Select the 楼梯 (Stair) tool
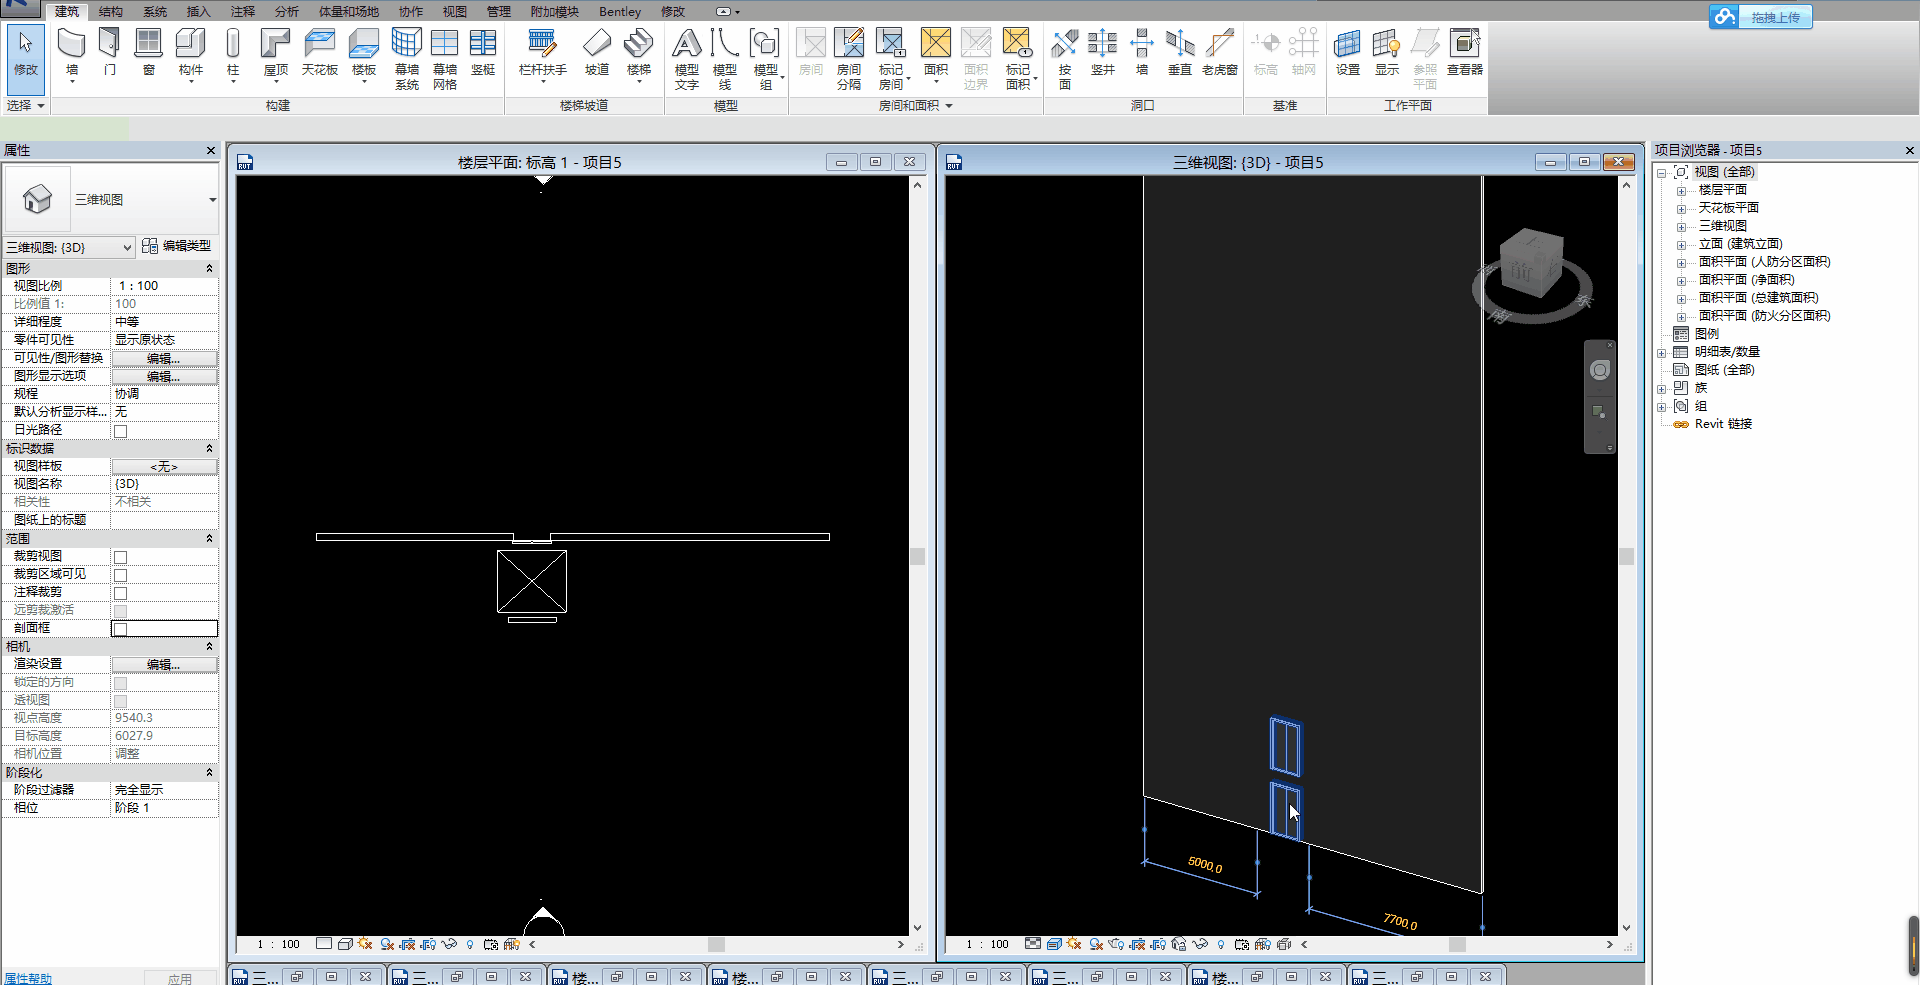 pyautogui.click(x=639, y=53)
